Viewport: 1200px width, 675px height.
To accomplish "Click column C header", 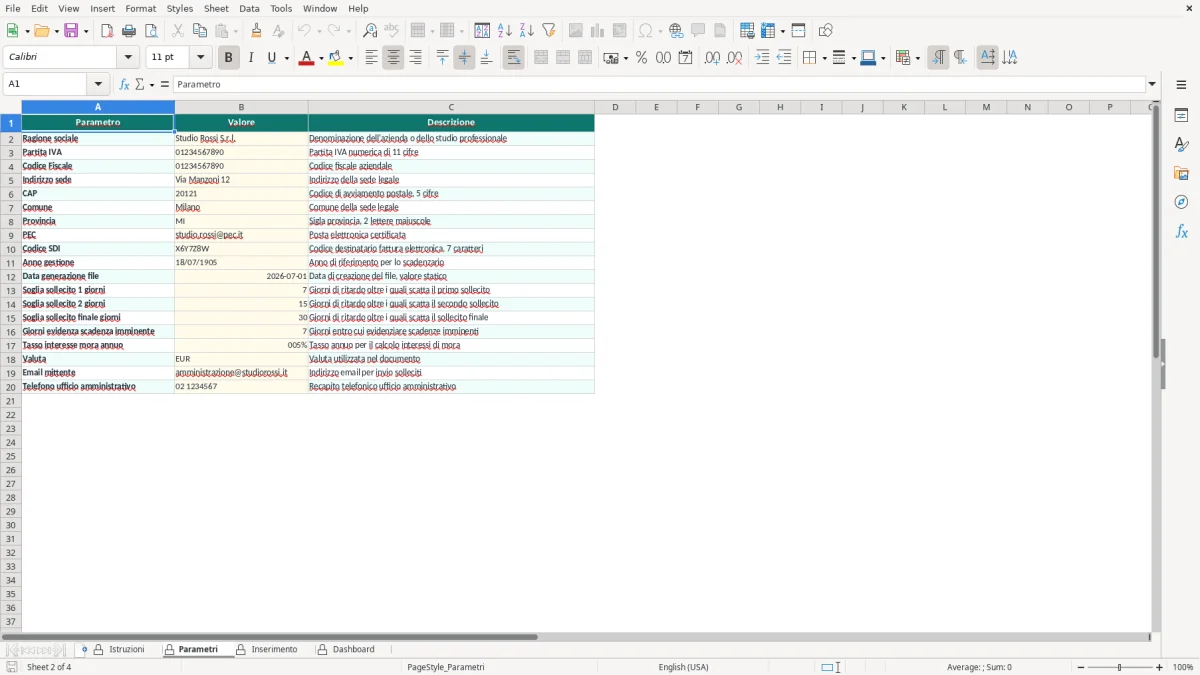I will point(451,107).
